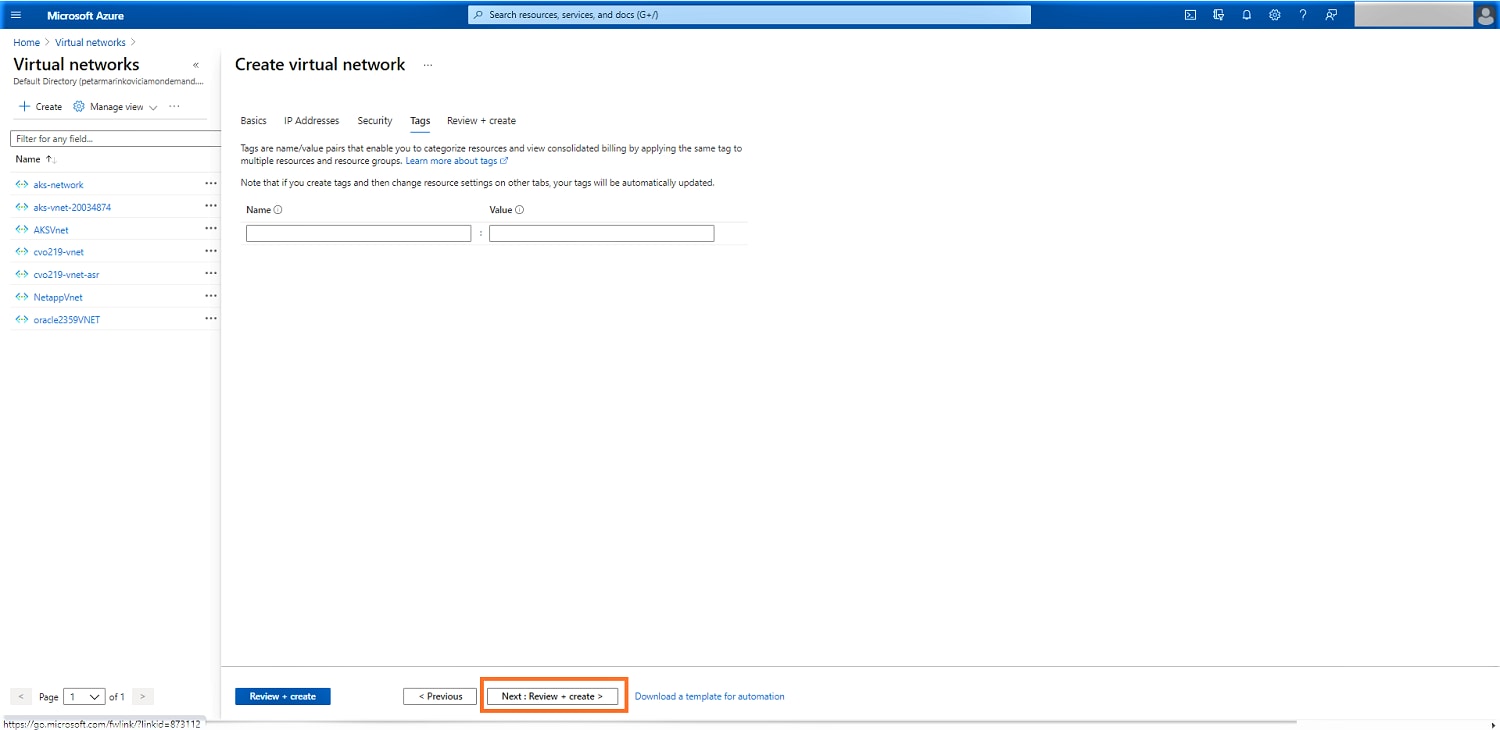Open the portal settings gear
The image size is (1500, 730).
click(1274, 15)
